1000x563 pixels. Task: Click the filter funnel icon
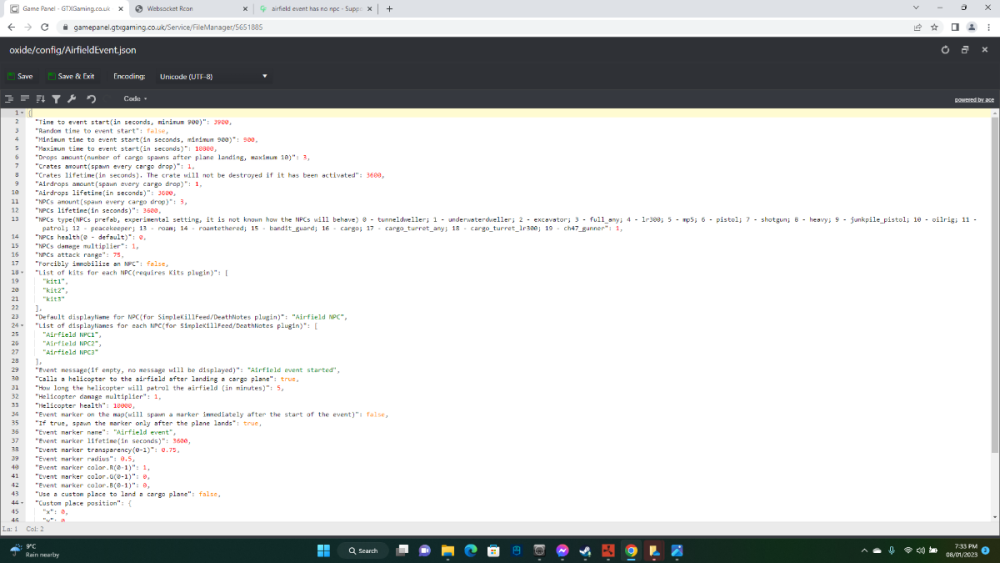(x=56, y=99)
